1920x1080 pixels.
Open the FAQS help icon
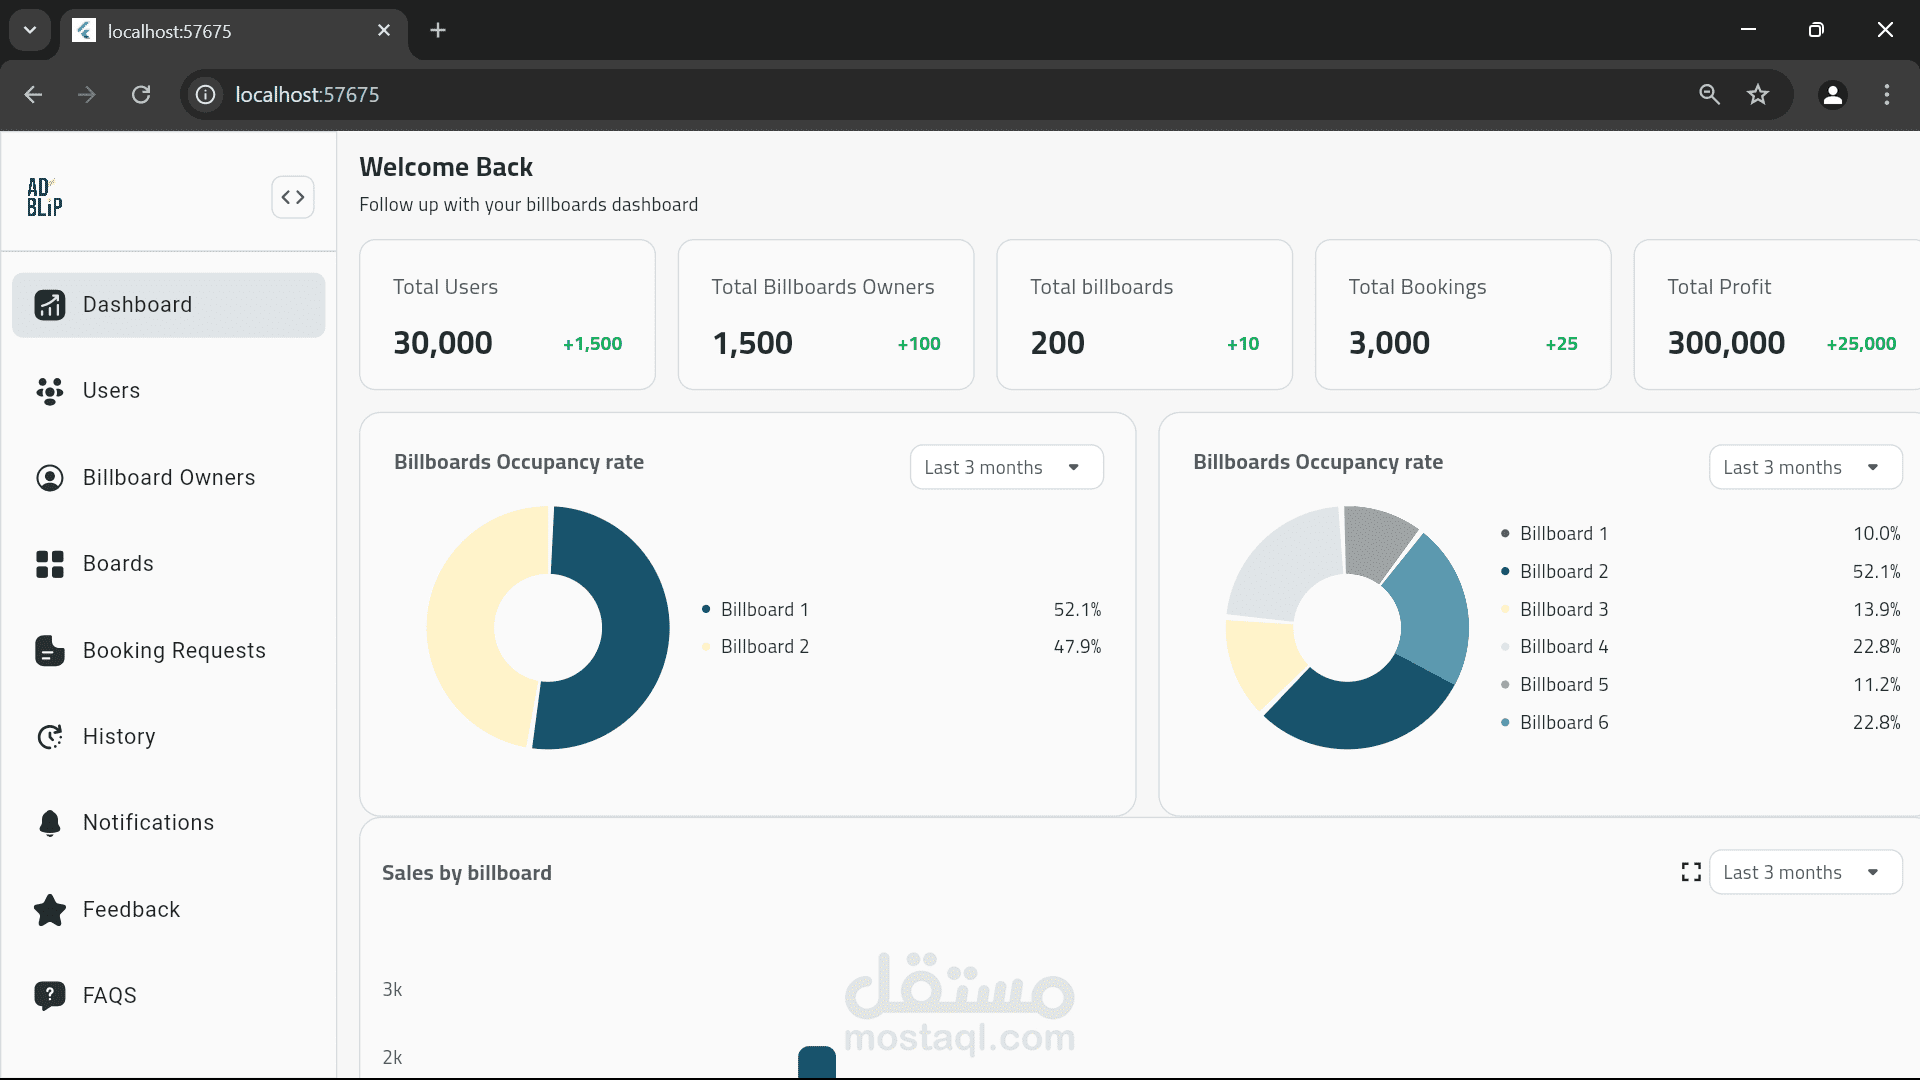[x=49, y=995]
